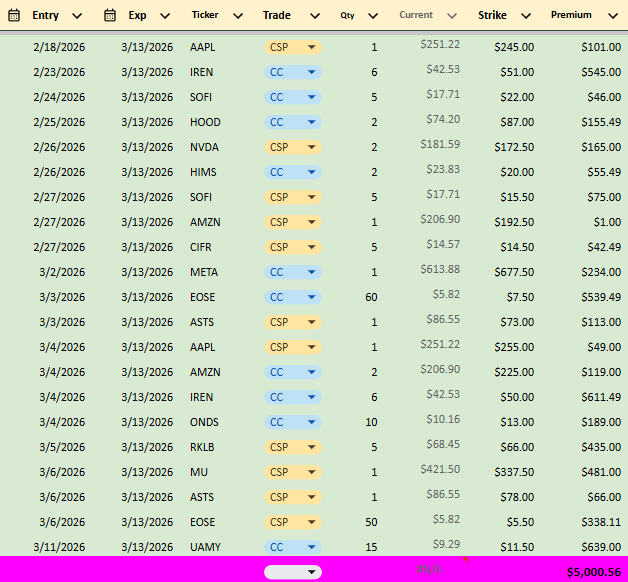Open the Strike column filter chevron
The width and height of the screenshot is (628, 582).
(526, 16)
